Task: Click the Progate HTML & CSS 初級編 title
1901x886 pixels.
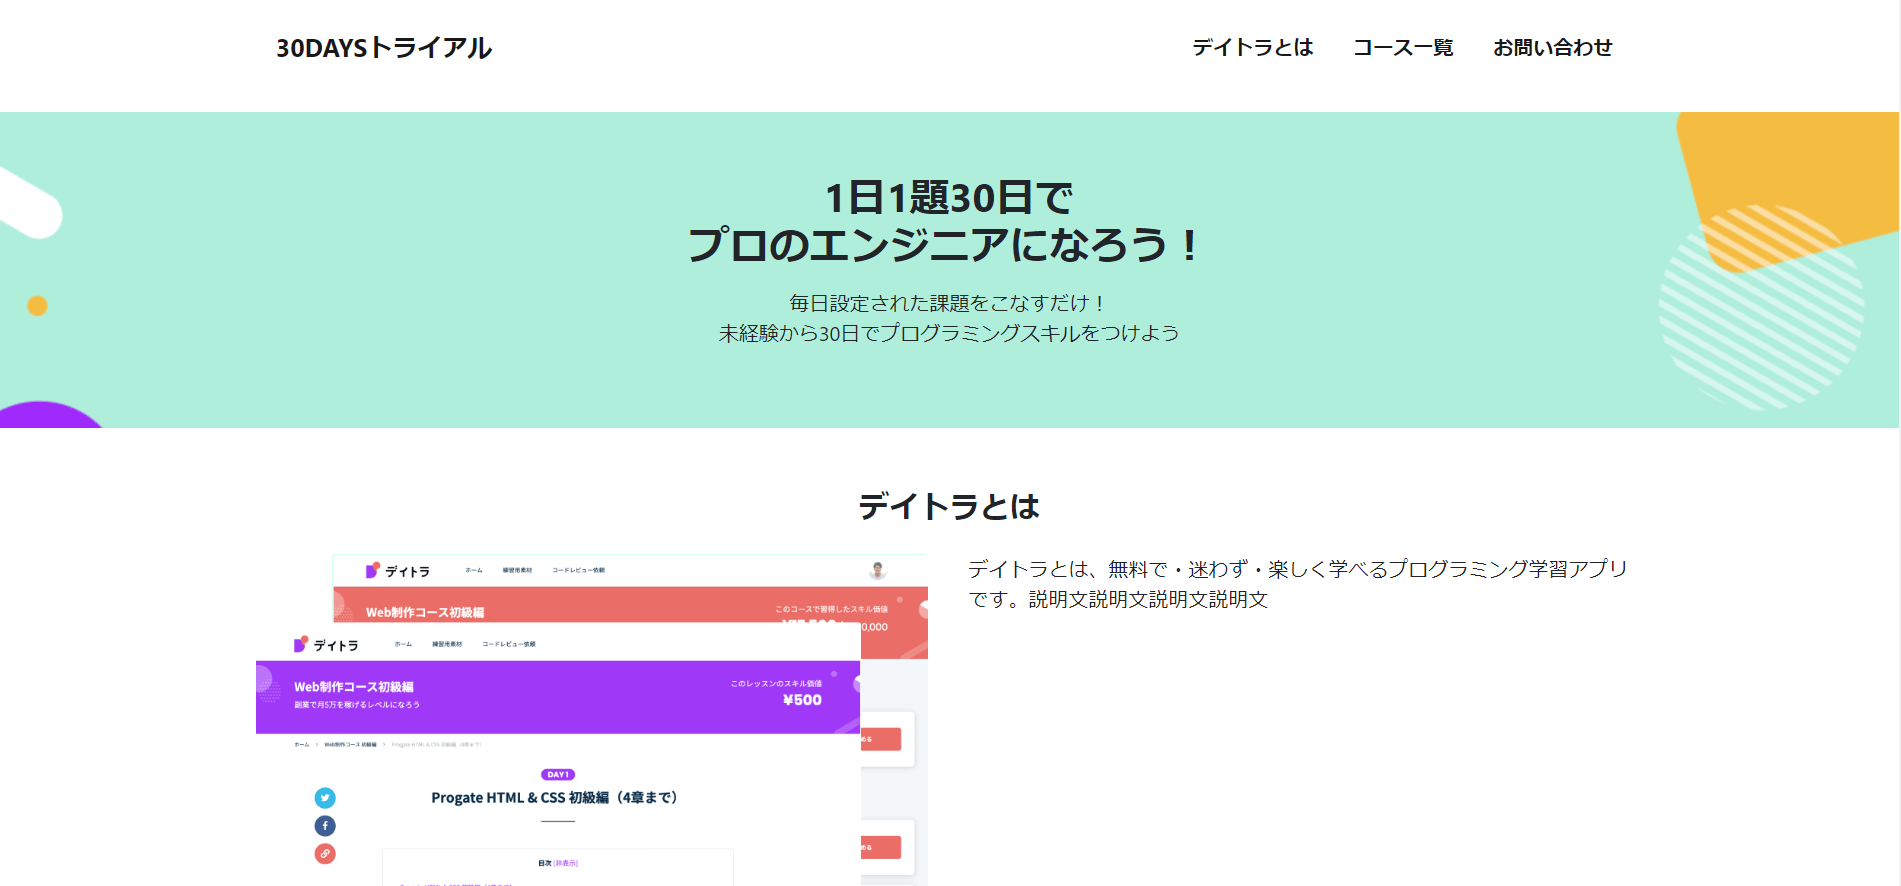Action: click(x=555, y=798)
